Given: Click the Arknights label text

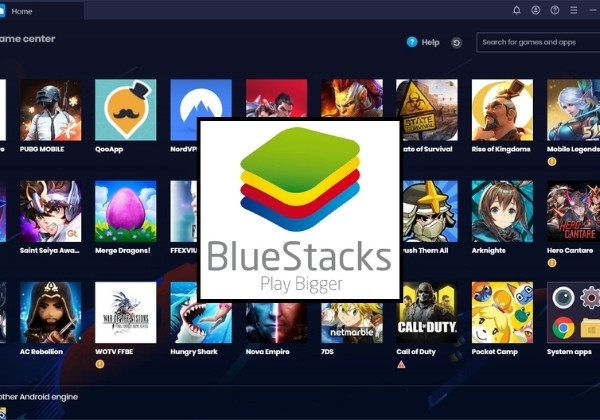Looking at the screenshot, I should pyautogui.click(x=488, y=251).
